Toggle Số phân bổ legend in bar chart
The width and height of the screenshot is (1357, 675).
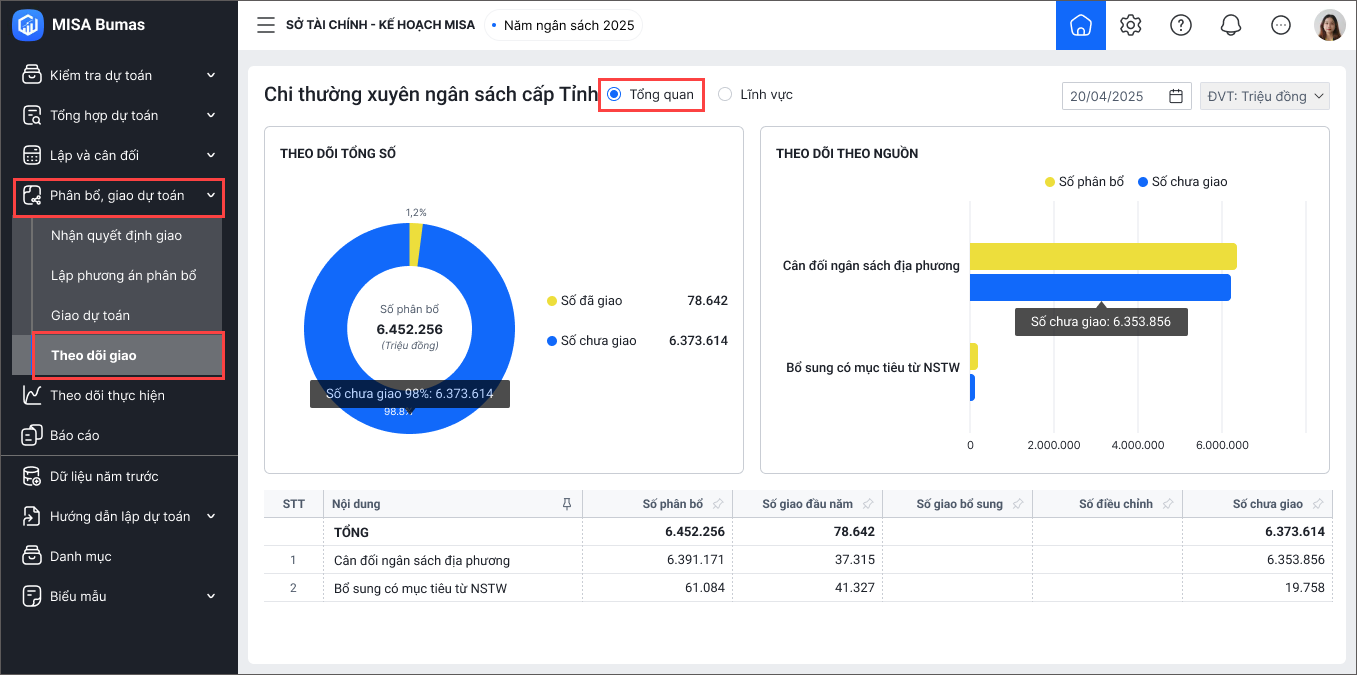click(1084, 182)
